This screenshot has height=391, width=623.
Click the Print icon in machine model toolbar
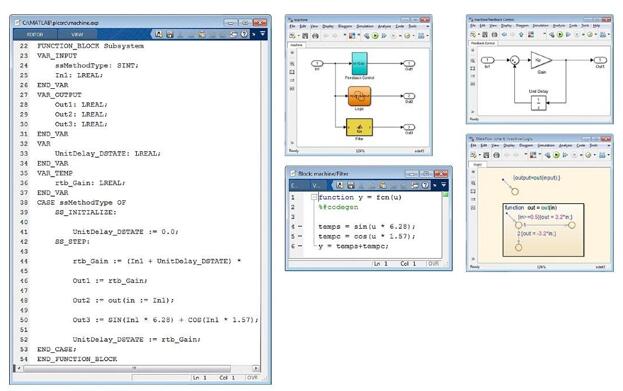(315, 36)
